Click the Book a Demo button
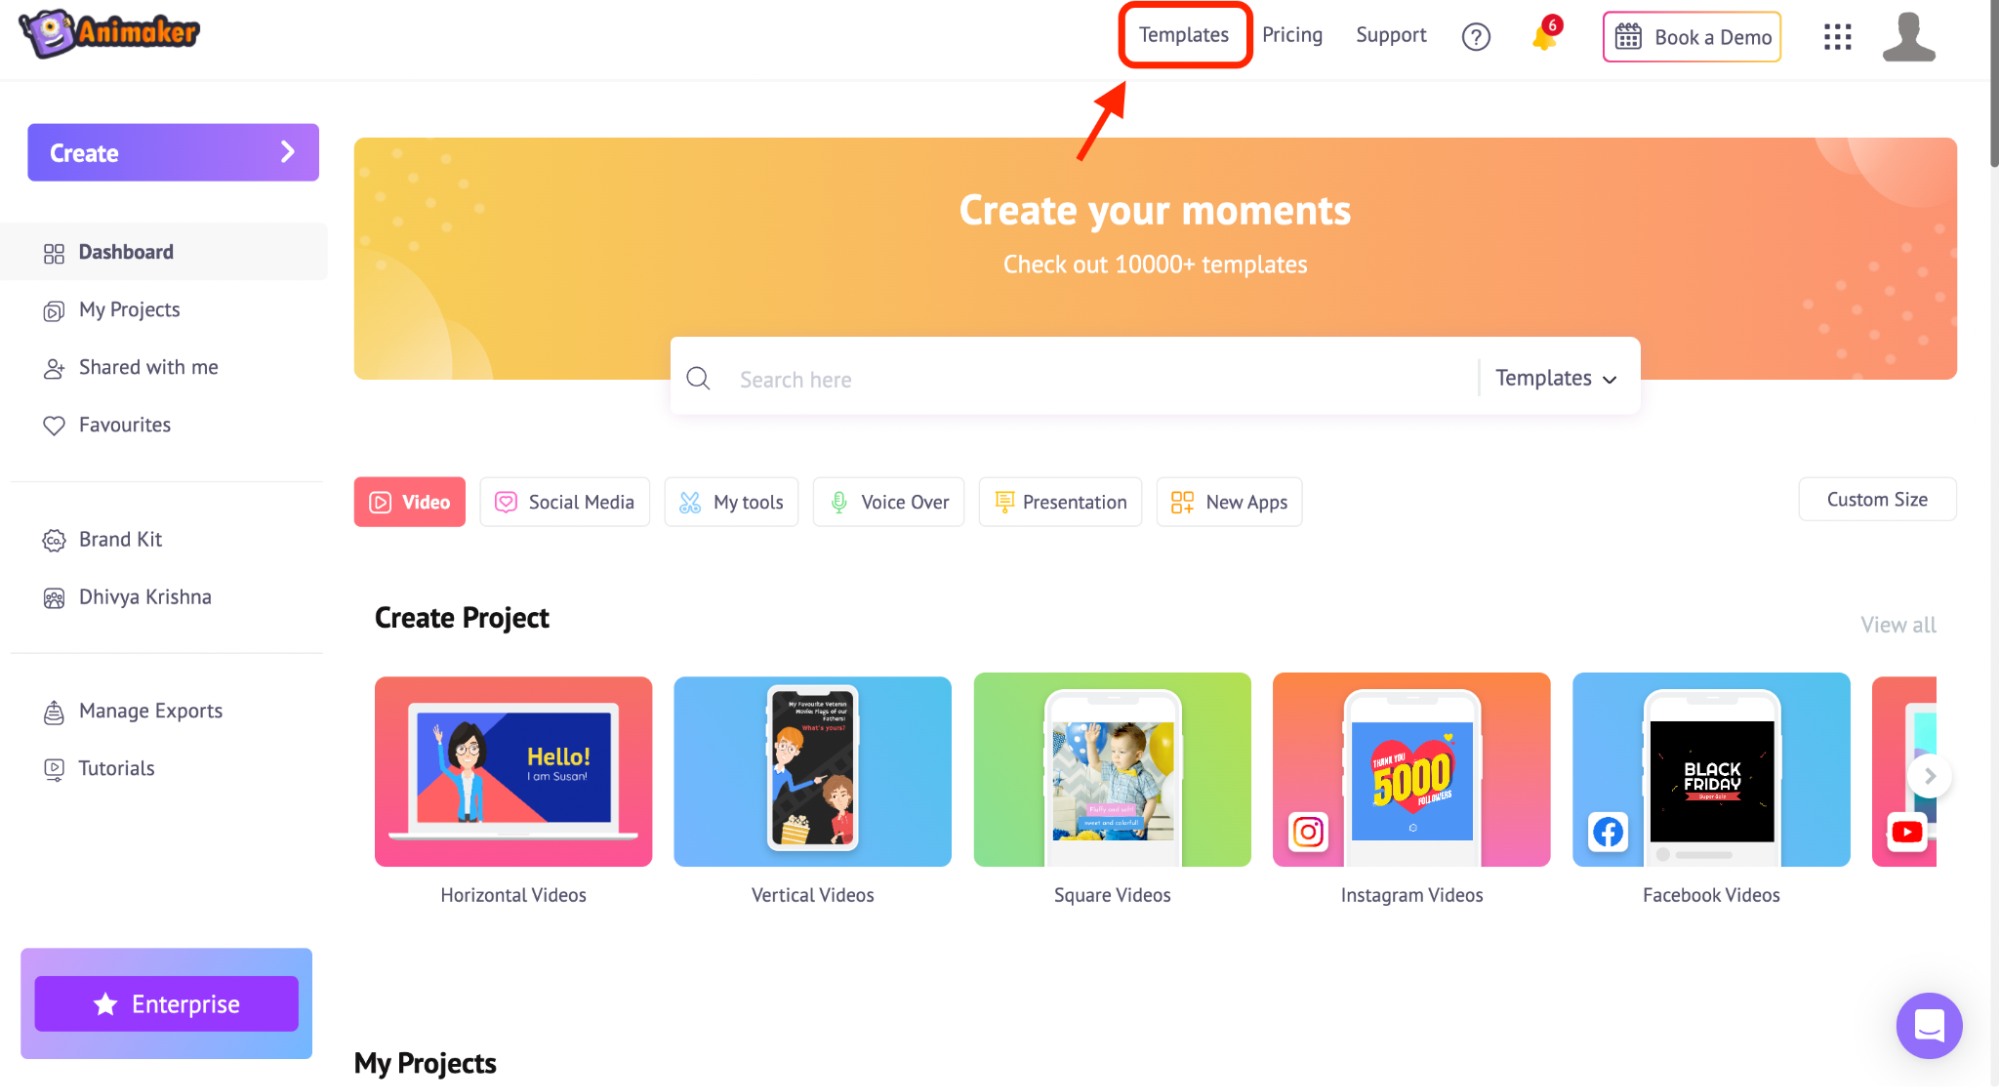1999x1088 pixels. tap(1695, 35)
